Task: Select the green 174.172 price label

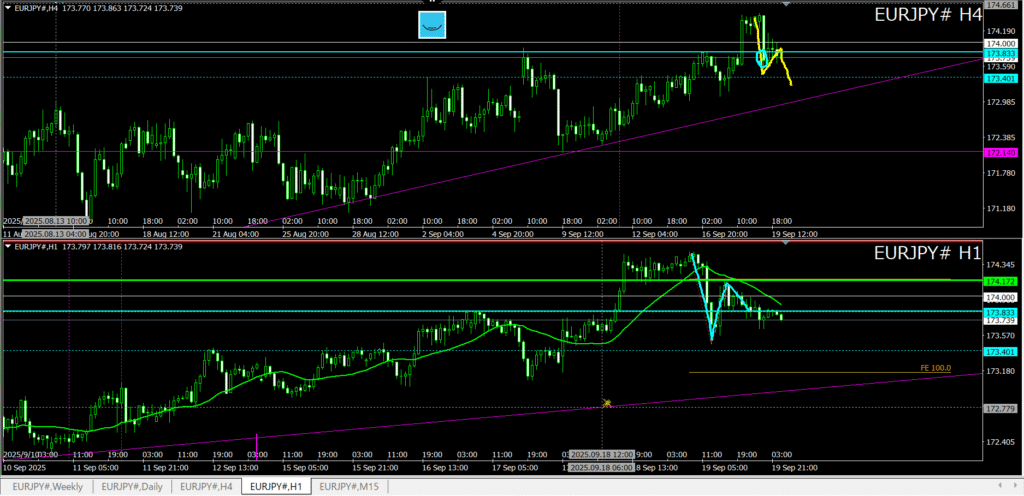Action: [x=1000, y=281]
